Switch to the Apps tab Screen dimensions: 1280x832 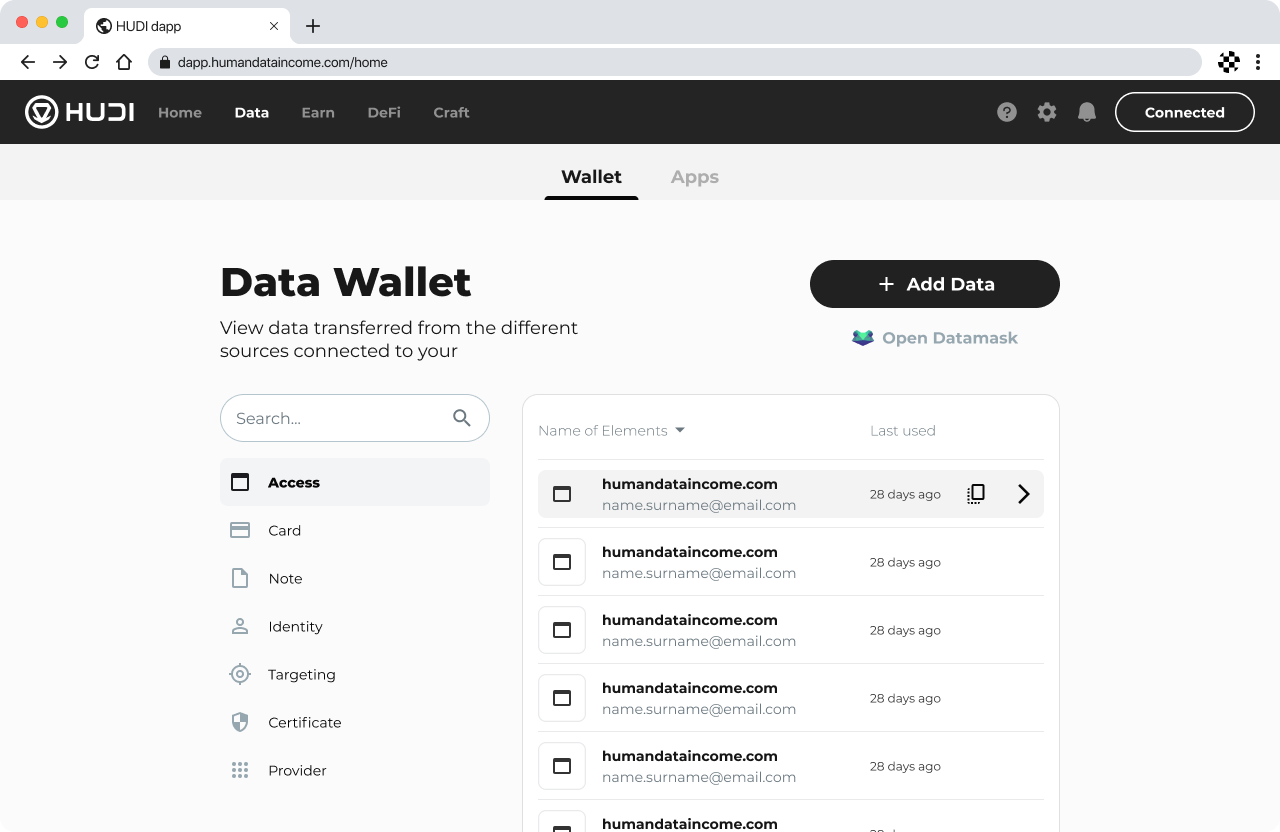coord(694,177)
